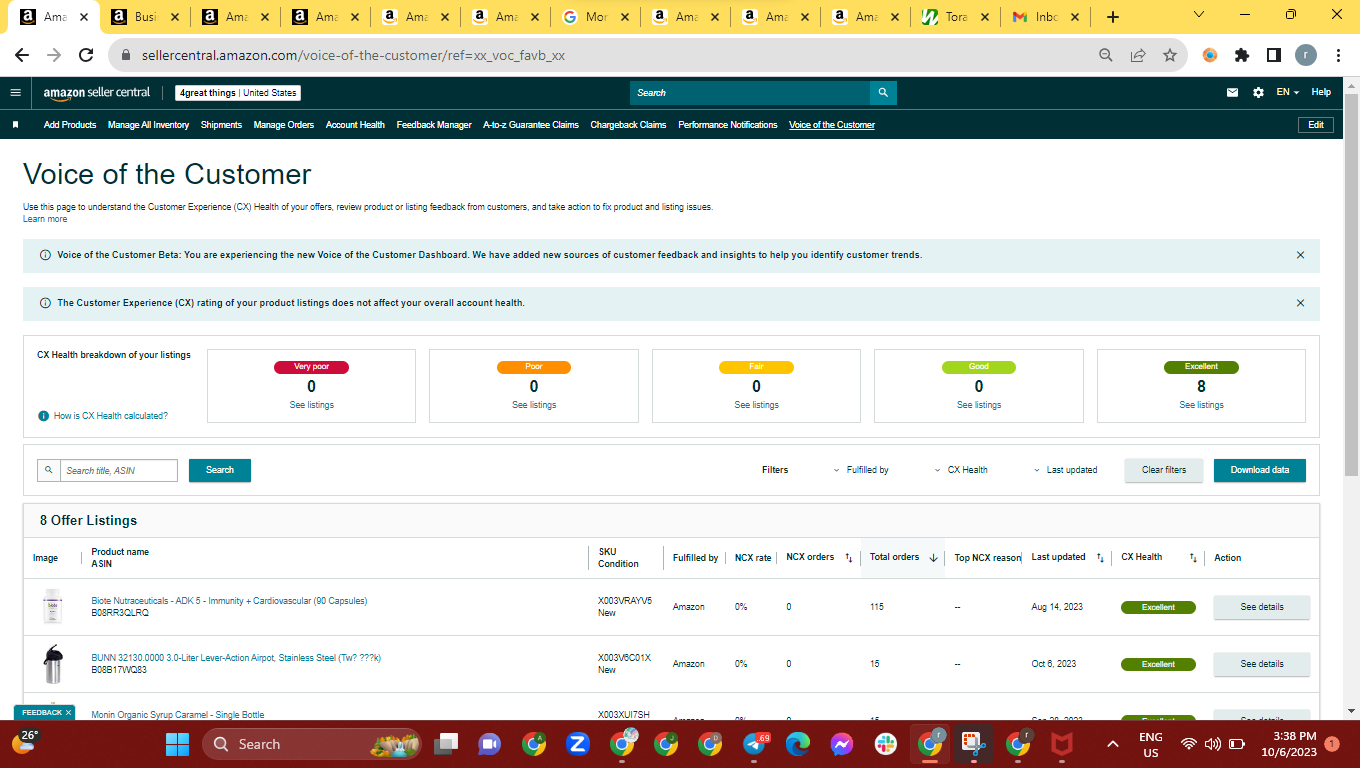The image size is (1360, 768).
Task: Open the Chrome zoom magnifier icon in address bar
Action: (1106, 55)
